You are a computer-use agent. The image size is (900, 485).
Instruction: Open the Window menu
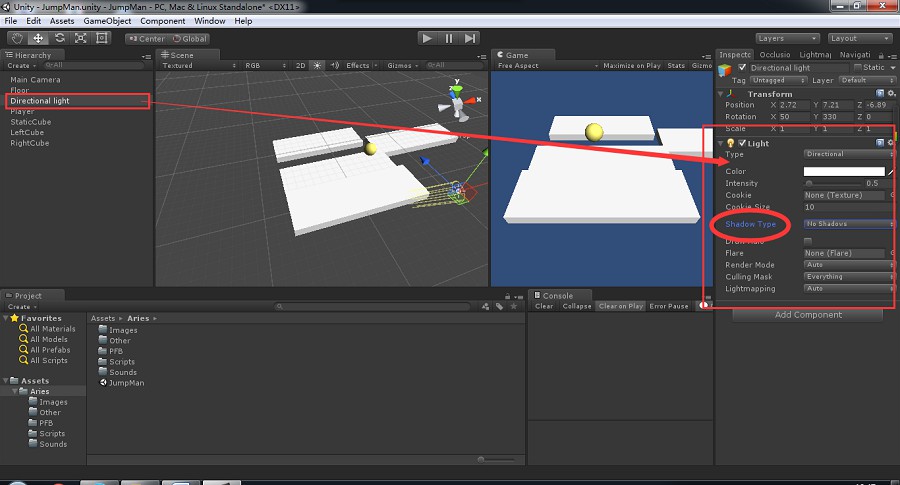click(210, 21)
